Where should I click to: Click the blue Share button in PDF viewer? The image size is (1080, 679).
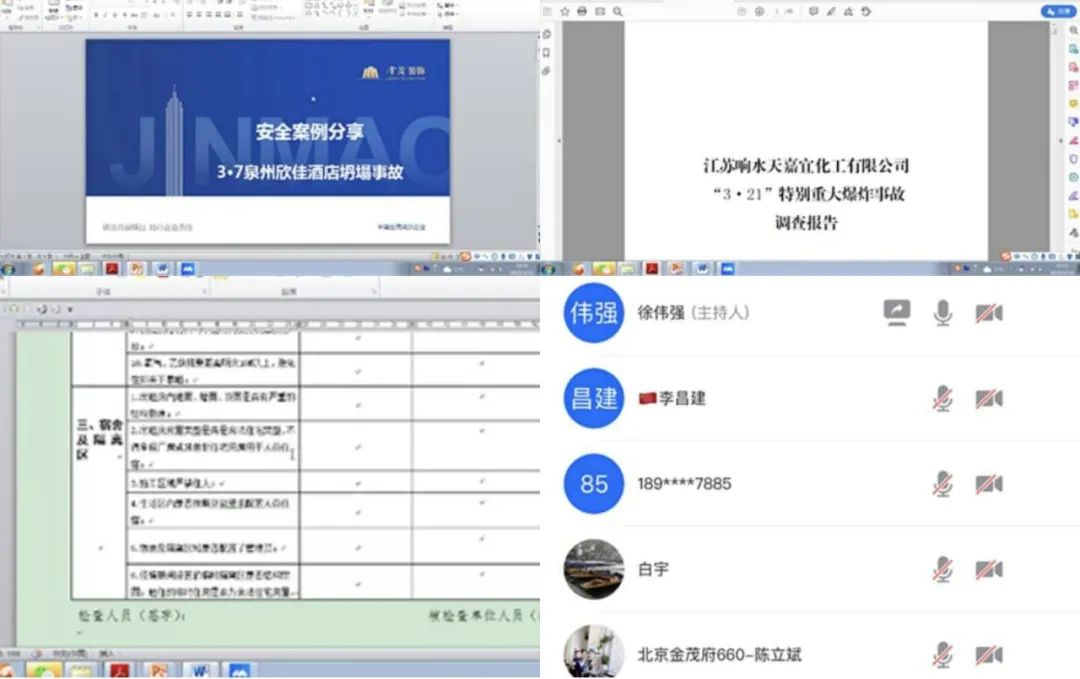click(x=1057, y=11)
